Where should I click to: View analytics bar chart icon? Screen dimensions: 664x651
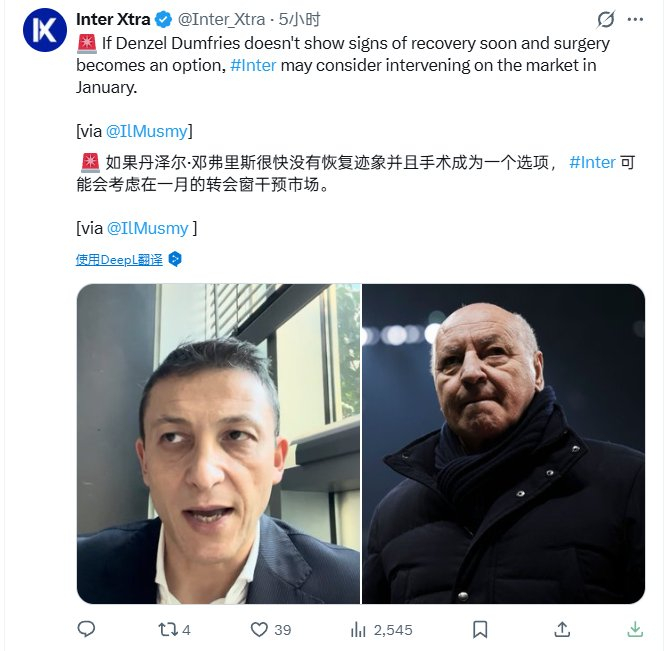[x=358, y=629]
